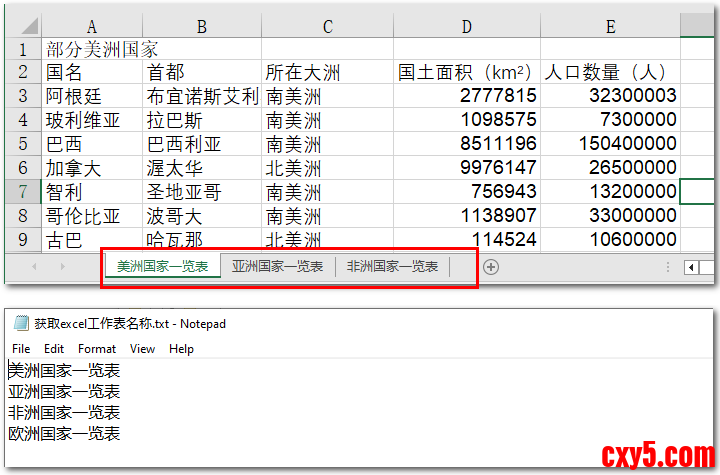This screenshot has width=720, height=475.
Task: Select the cell with value 9976147
Action: coord(467,167)
